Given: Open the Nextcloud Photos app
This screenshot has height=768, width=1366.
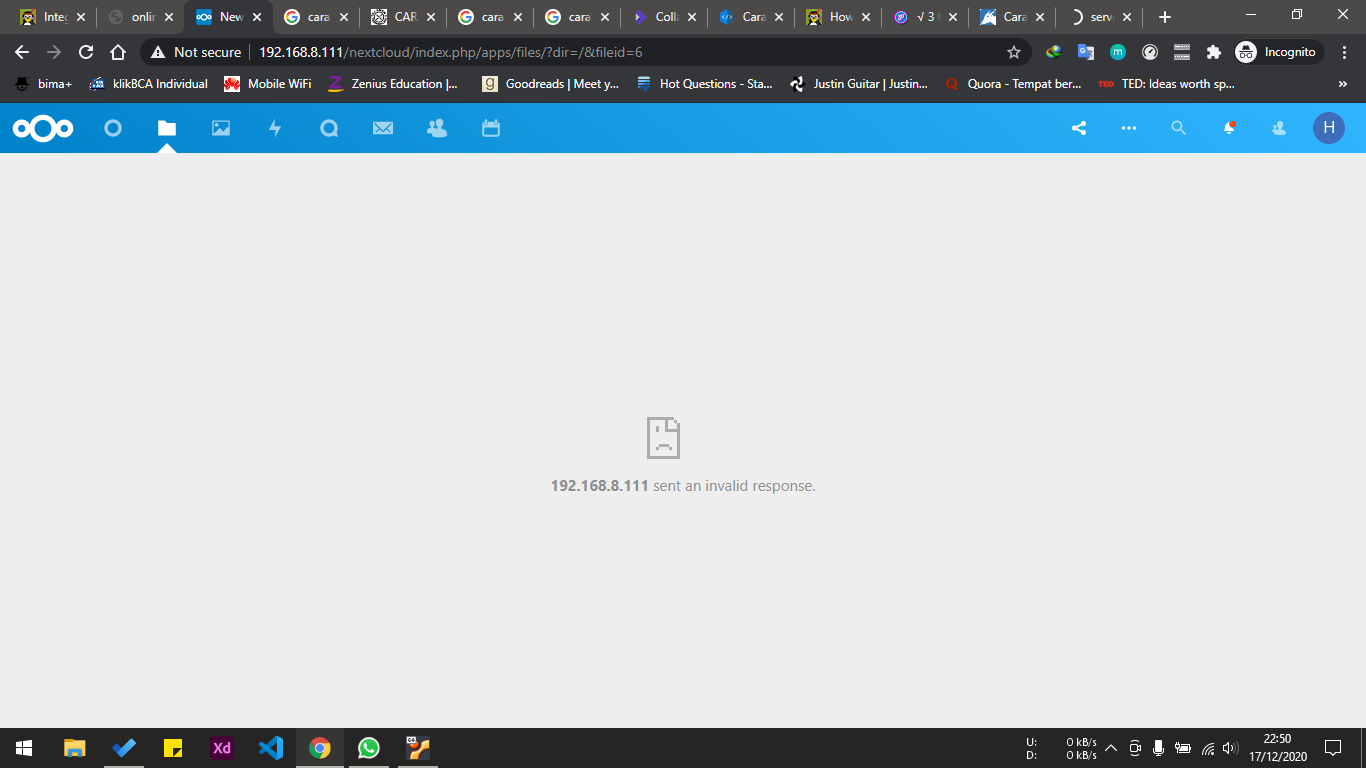Looking at the screenshot, I should (221, 128).
